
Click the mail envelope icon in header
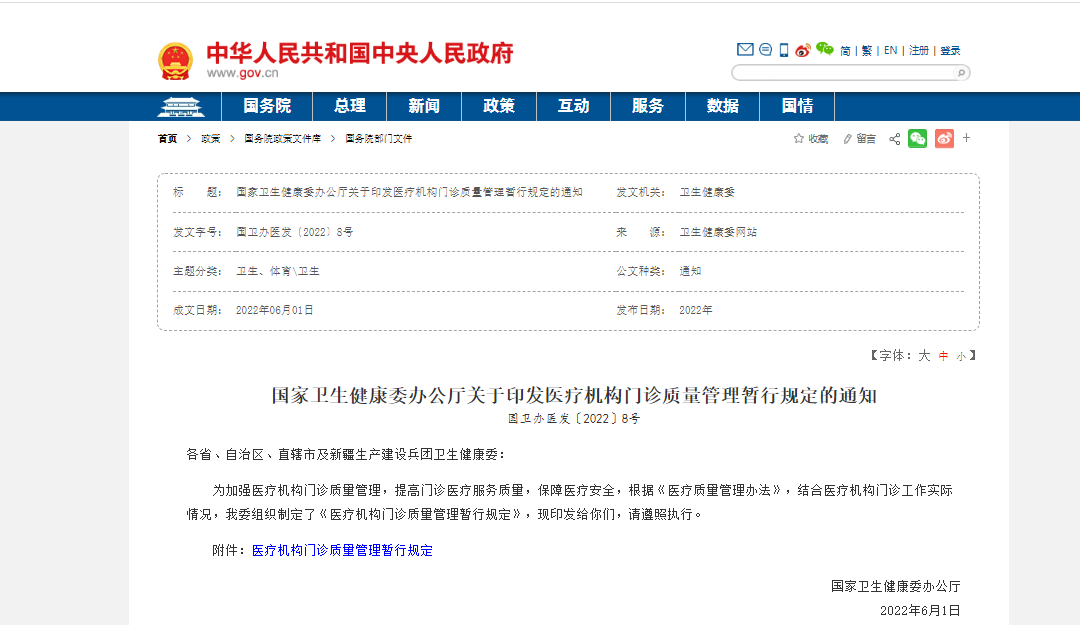745,50
